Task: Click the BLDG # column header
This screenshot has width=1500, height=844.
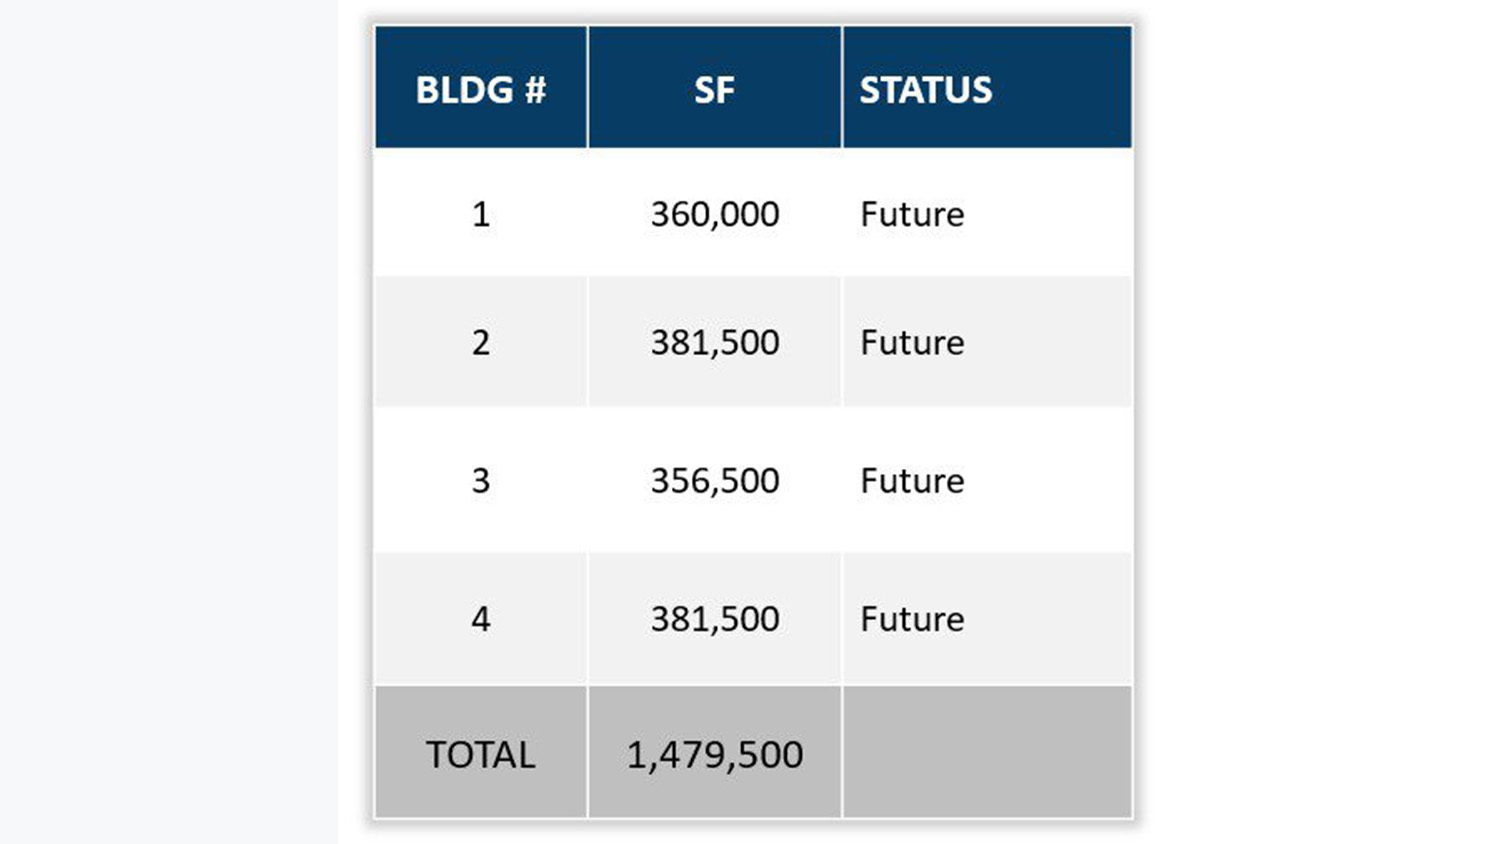Action: pos(481,90)
